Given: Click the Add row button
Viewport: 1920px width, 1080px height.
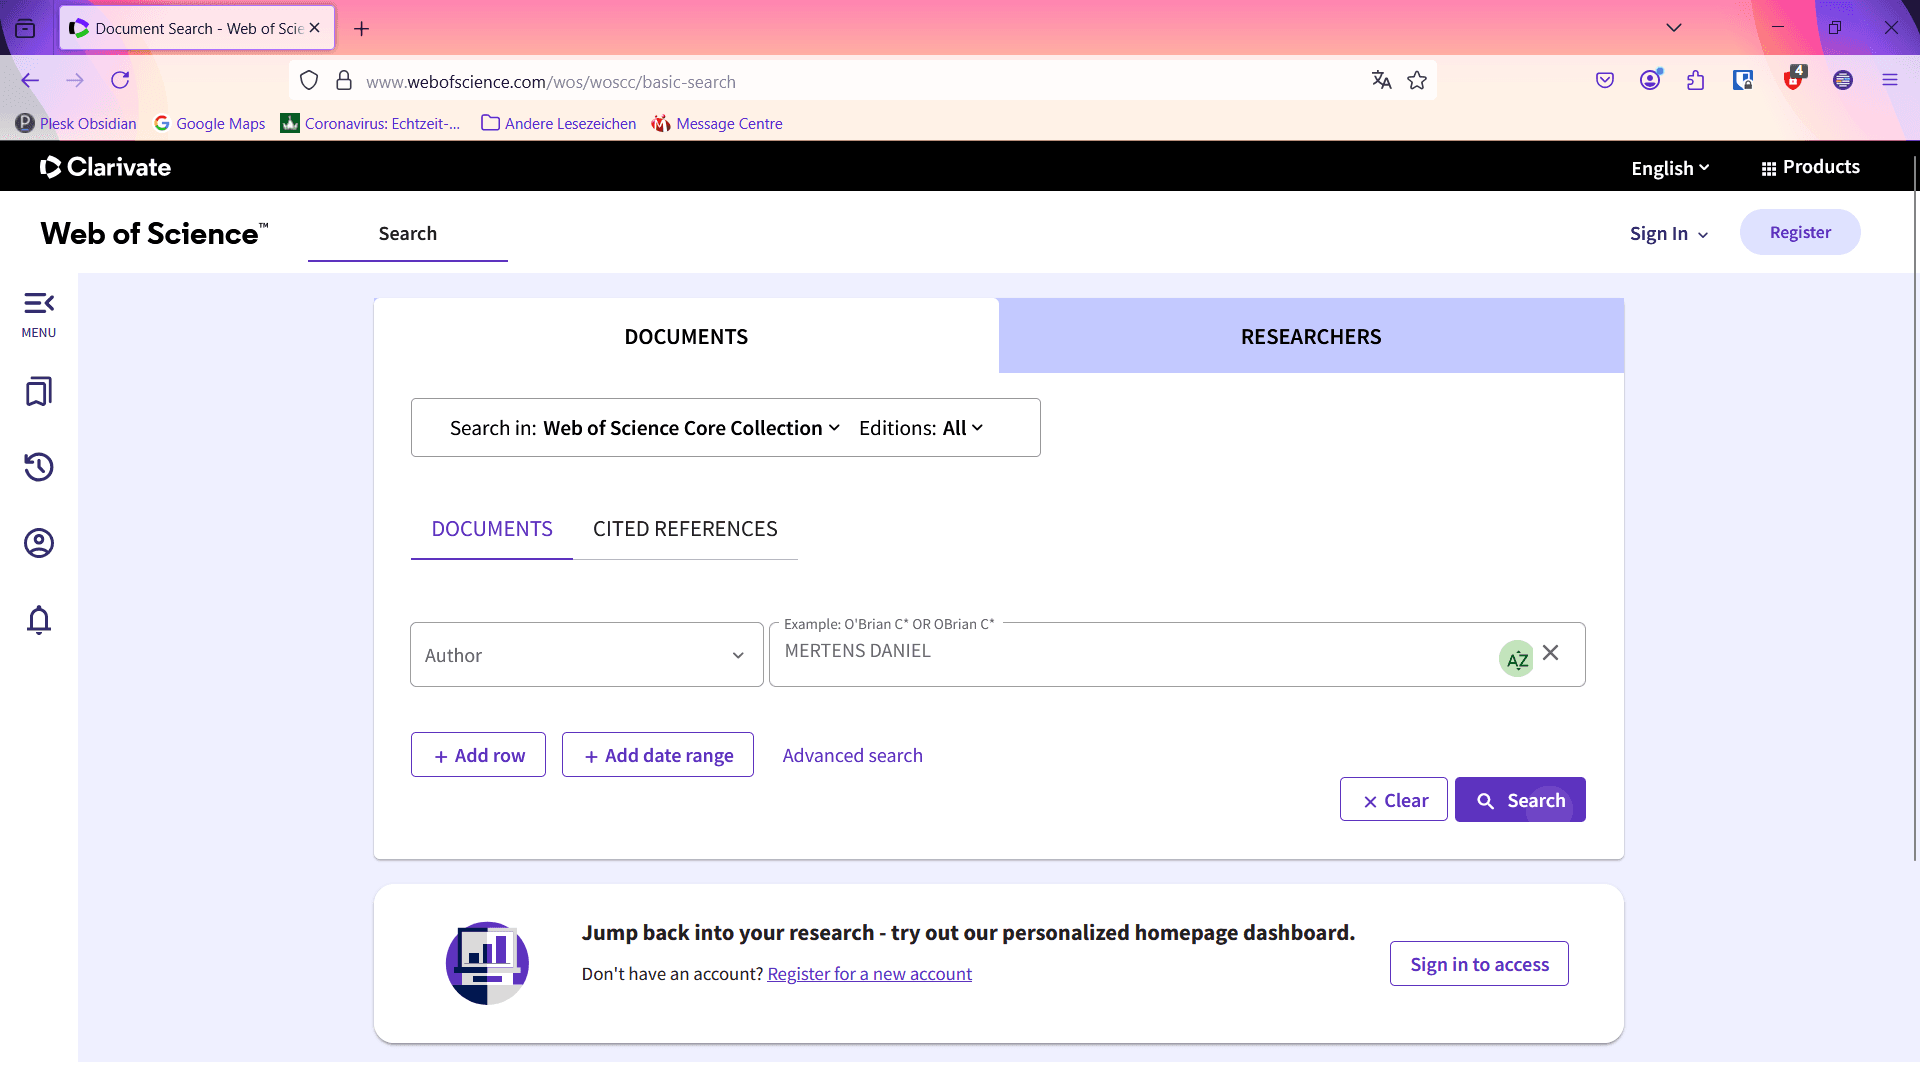Looking at the screenshot, I should pyautogui.click(x=478, y=755).
